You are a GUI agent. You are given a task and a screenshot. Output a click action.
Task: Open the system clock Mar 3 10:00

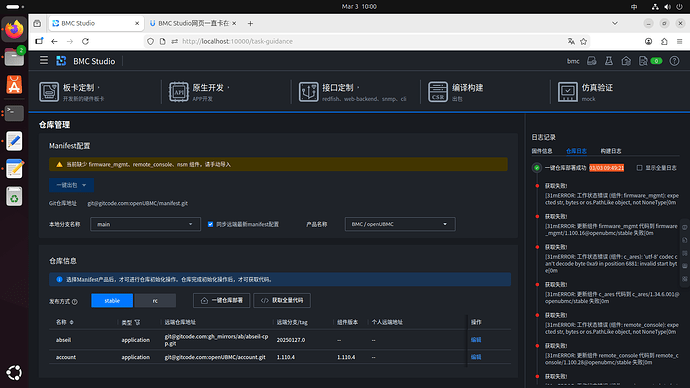click(359, 7)
